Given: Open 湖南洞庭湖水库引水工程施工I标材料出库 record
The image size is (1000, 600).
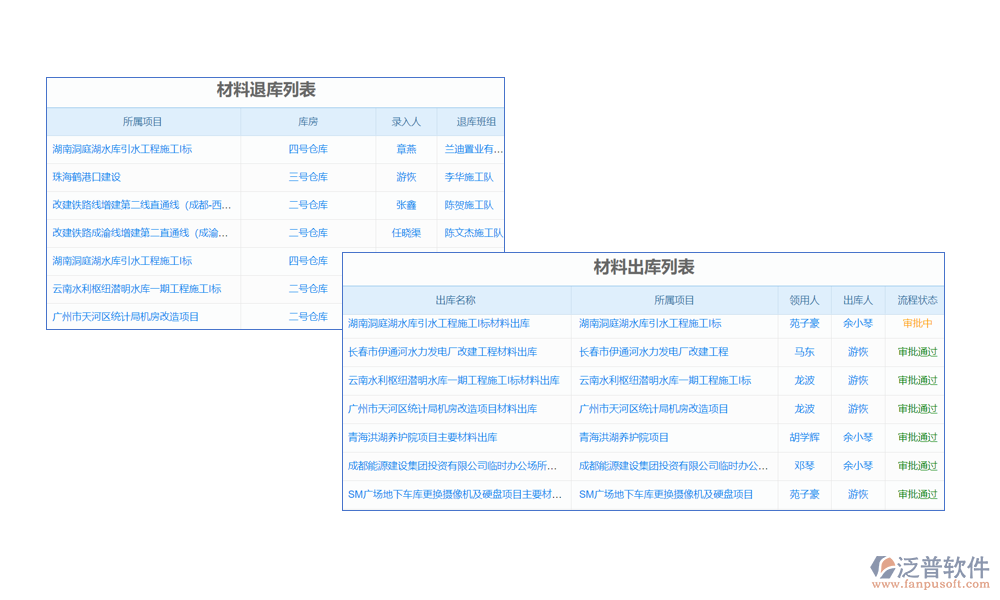Looking at the screenshot, I should tap(439, 324).
